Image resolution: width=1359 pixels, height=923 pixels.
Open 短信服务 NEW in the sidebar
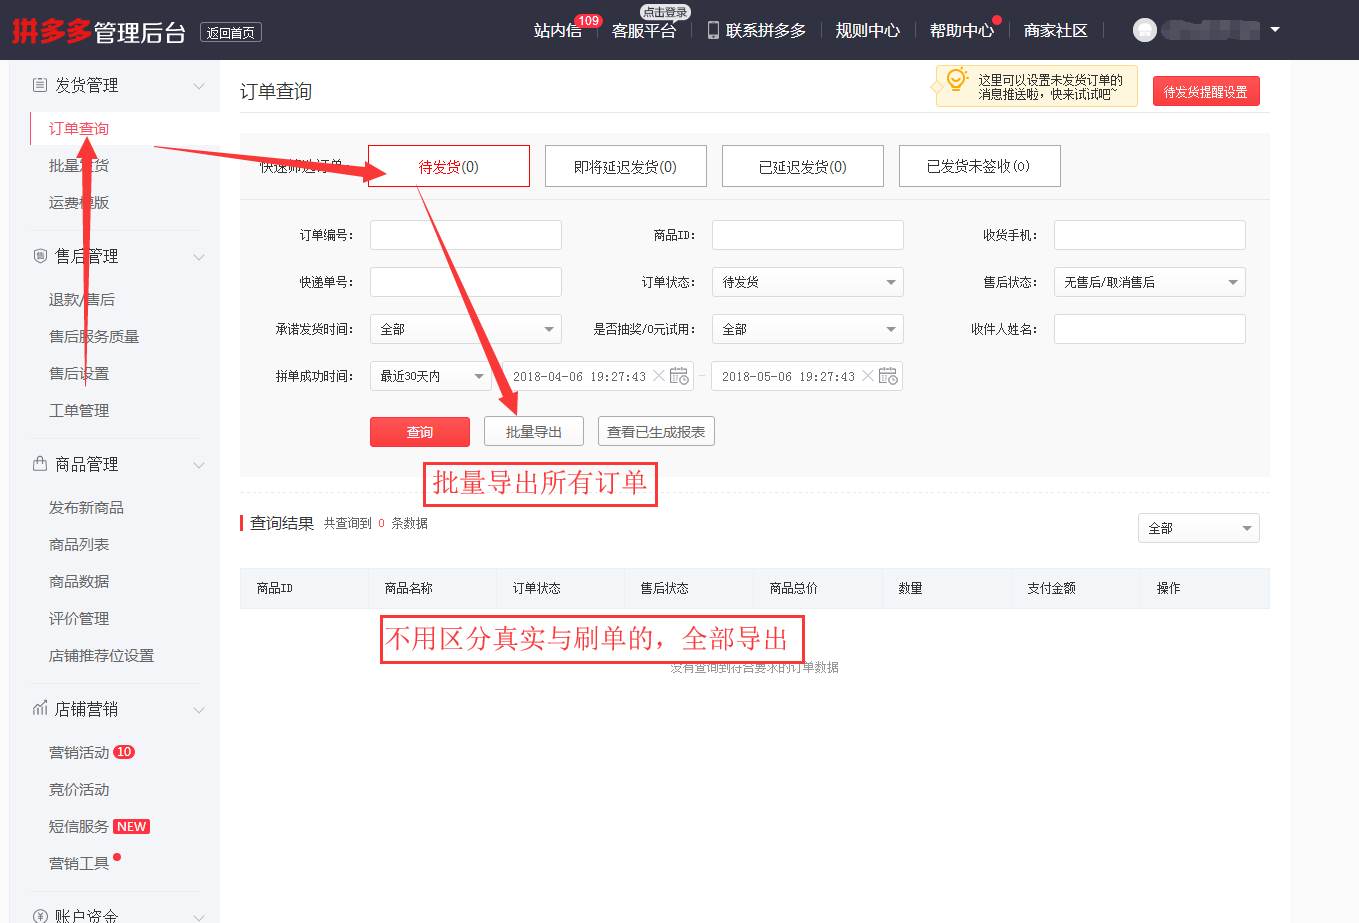[99, 827]
